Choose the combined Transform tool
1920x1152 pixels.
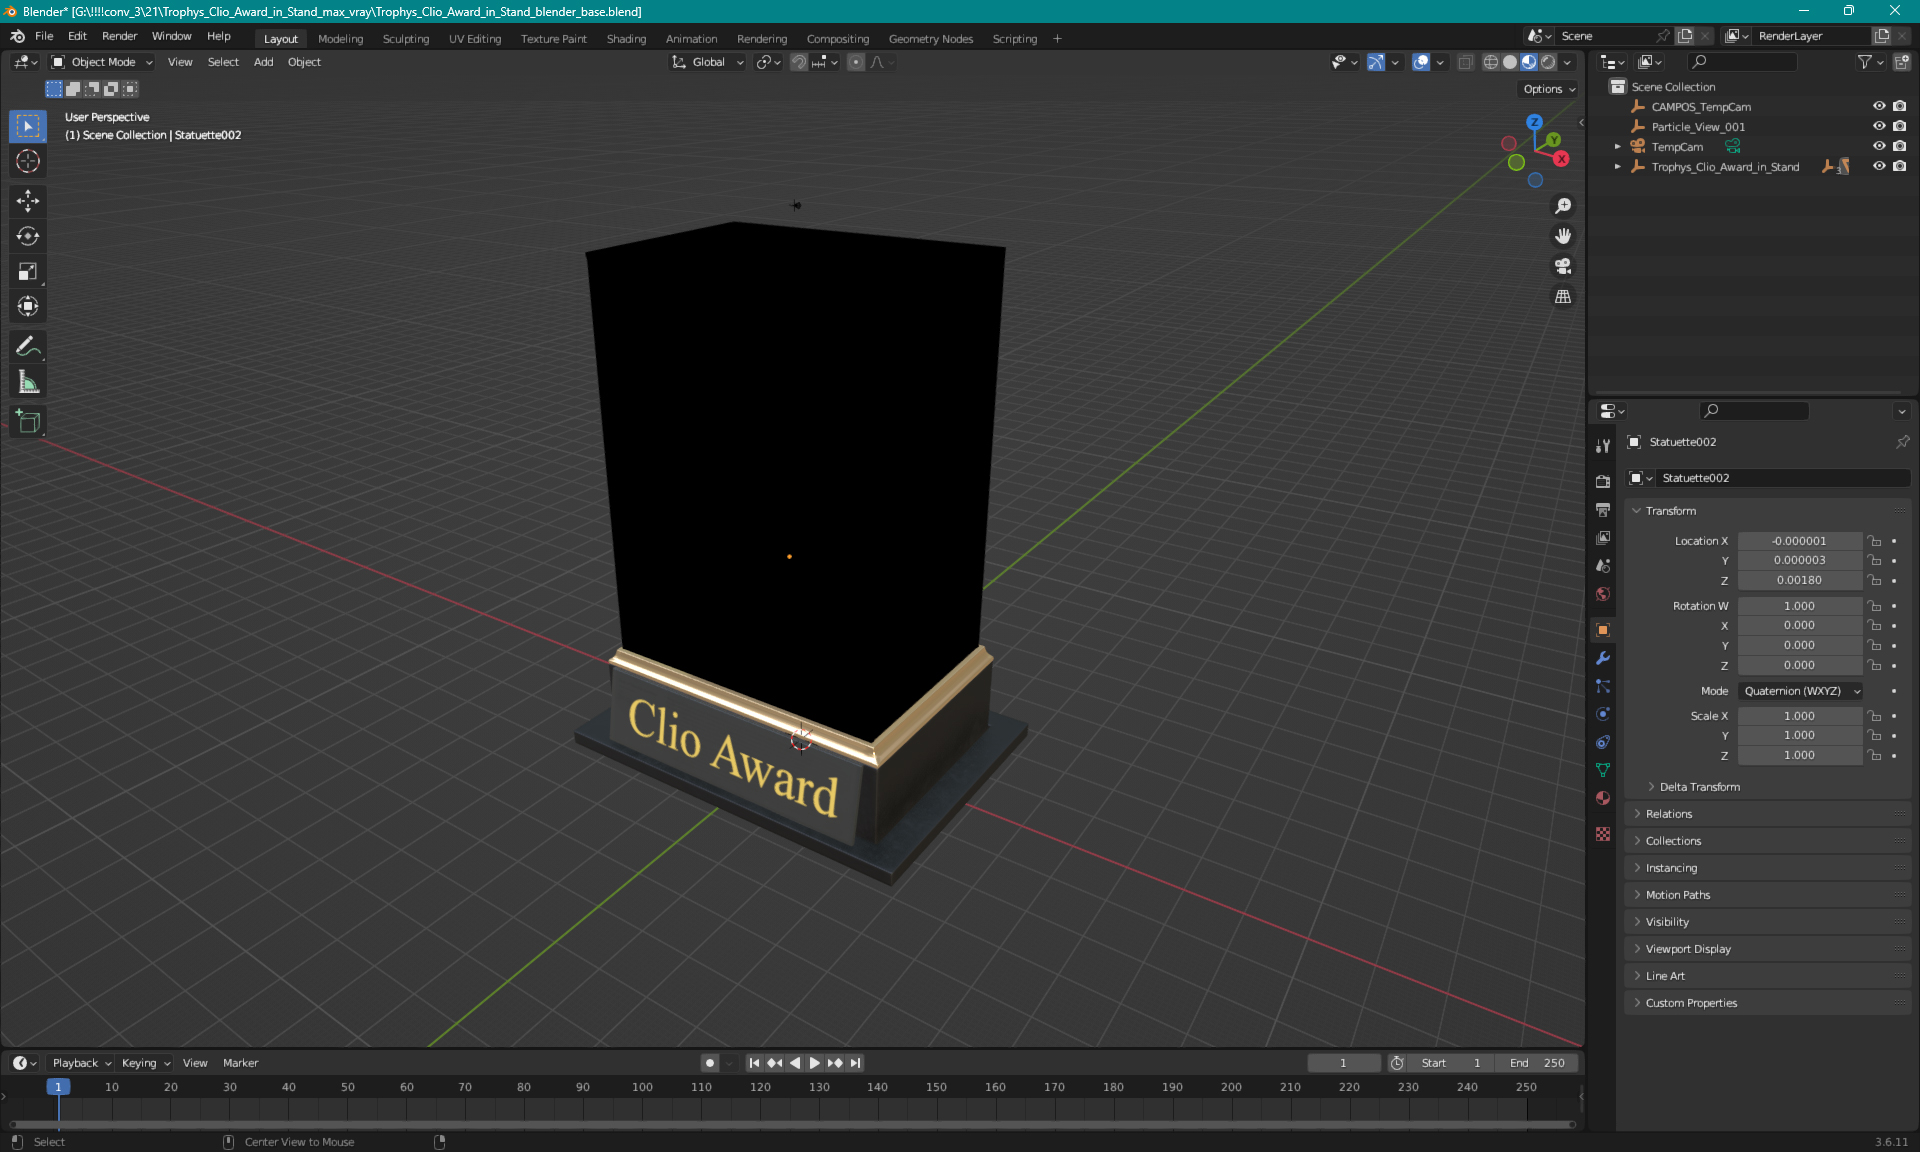(28, 306)
